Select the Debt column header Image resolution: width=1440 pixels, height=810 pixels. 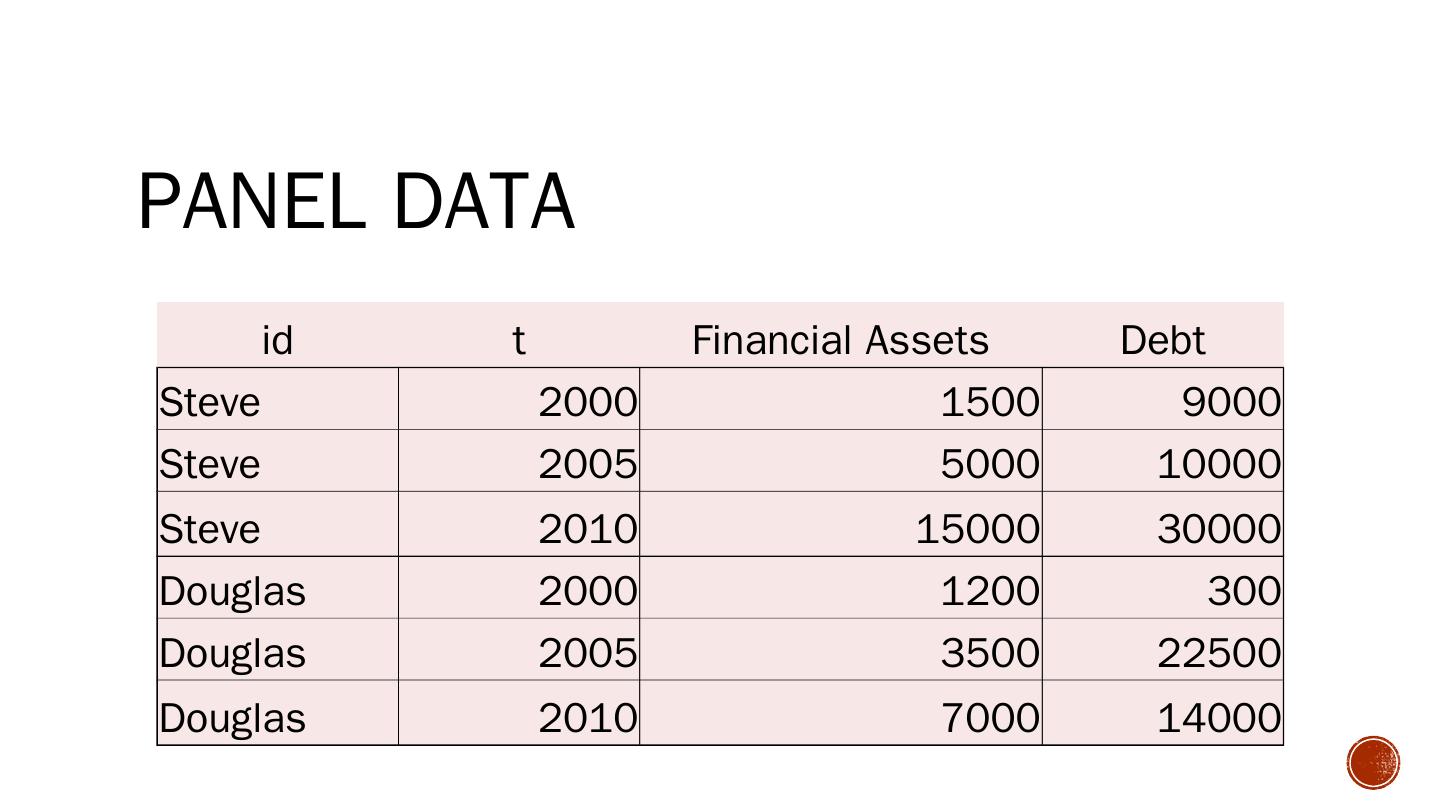click(1162, 340)
